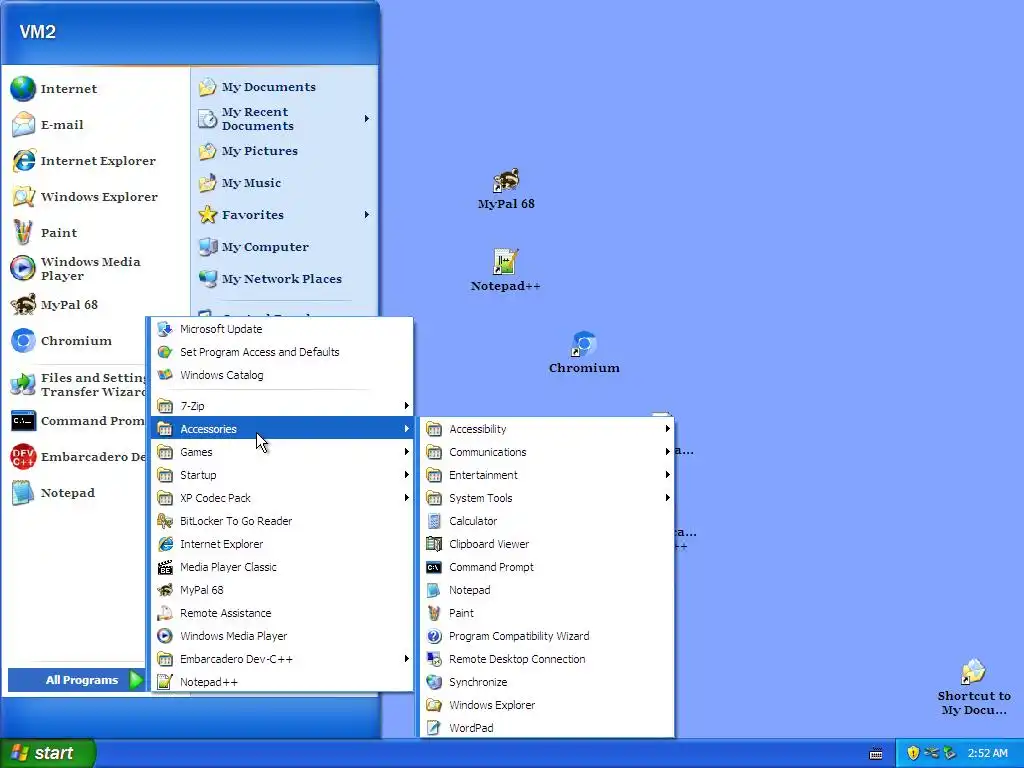Image resolution: width=1024 pixels, height=768 pixels.
Task: Open Notepad++ in All Programs list
Action: 282,682
